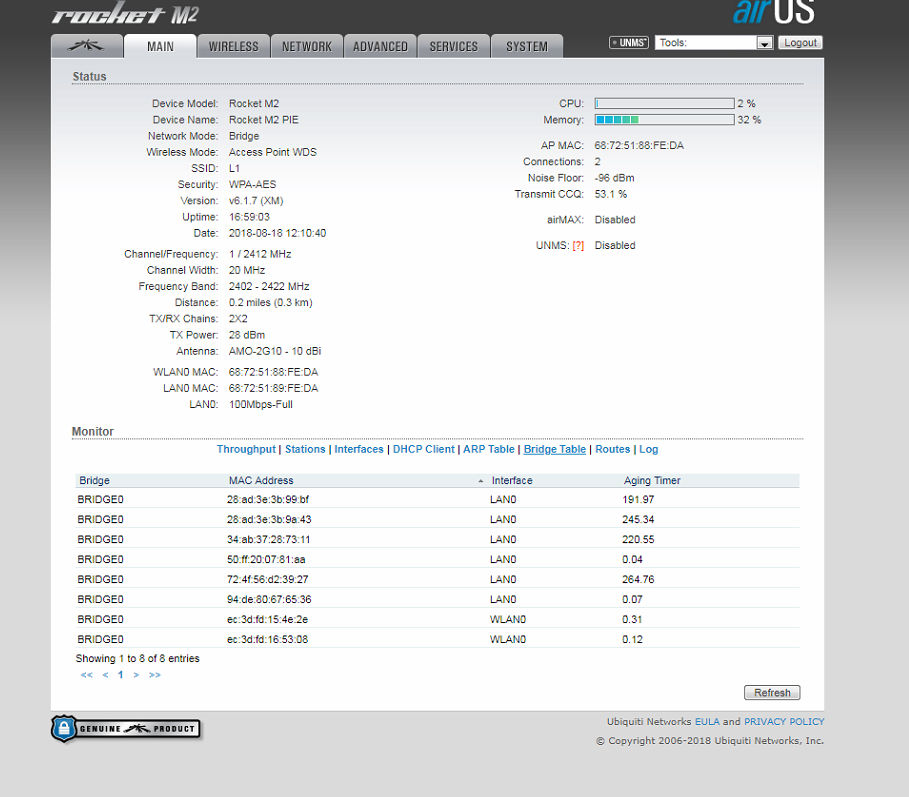Select MAC 94:de:80:67:65:36 cell
This screenshot has height=797, width=909.
click(x=269, y=599)
